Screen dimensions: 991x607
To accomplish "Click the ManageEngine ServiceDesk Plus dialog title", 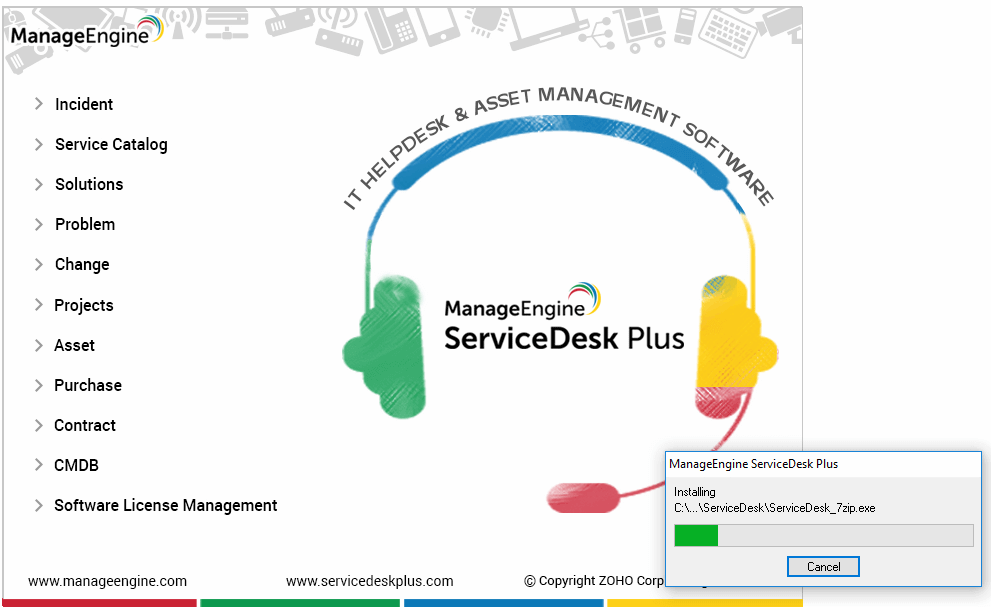I will coord(753,464).
